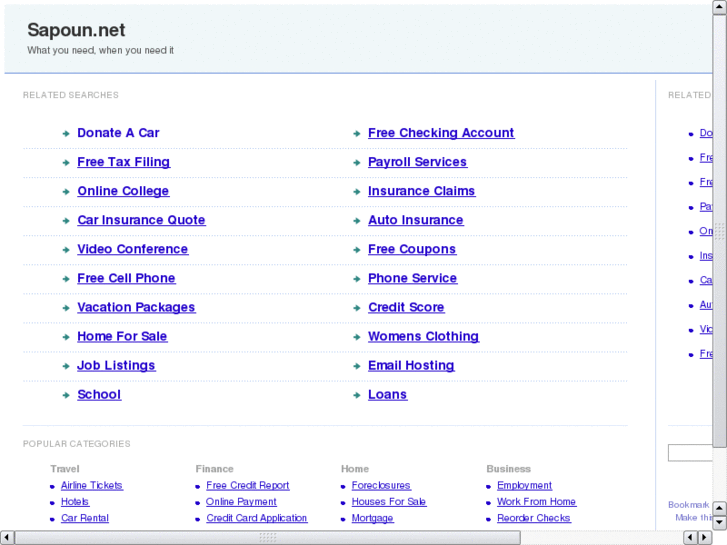Visit the Foreclosures category link

381,486
